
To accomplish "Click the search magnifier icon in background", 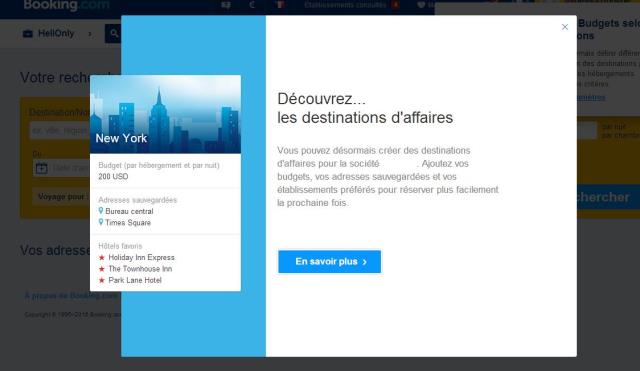I will [113, 33].
